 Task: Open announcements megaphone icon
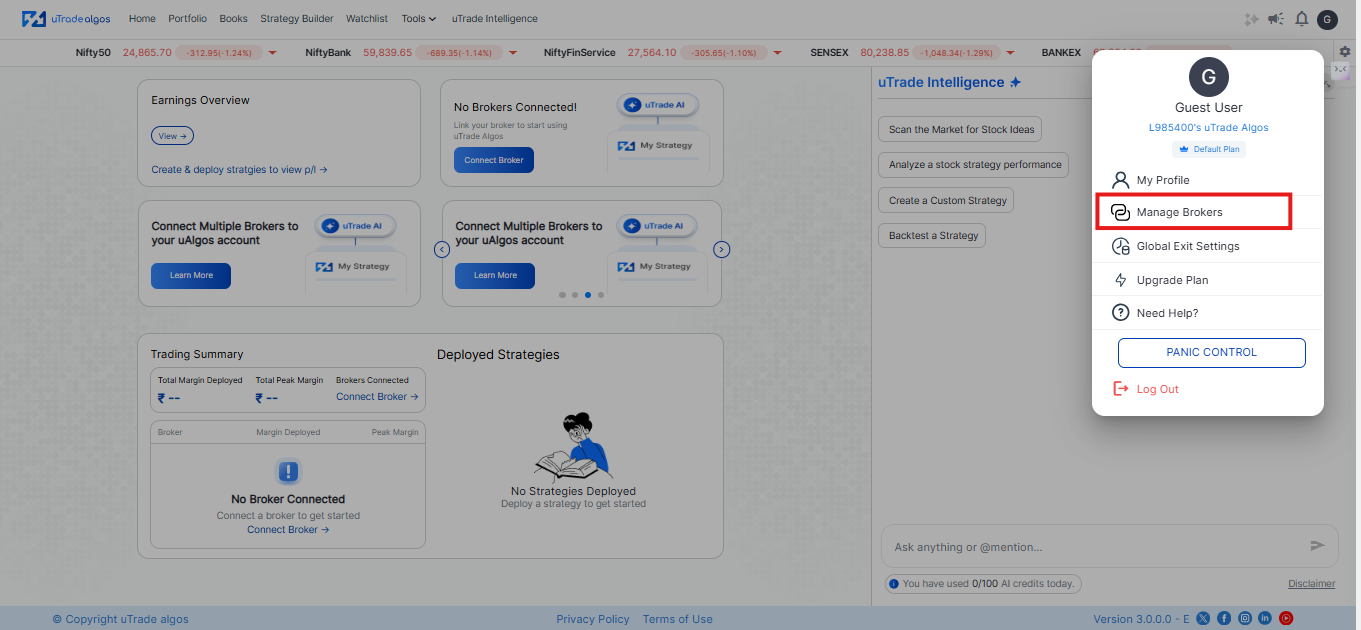pos(1276,19)
